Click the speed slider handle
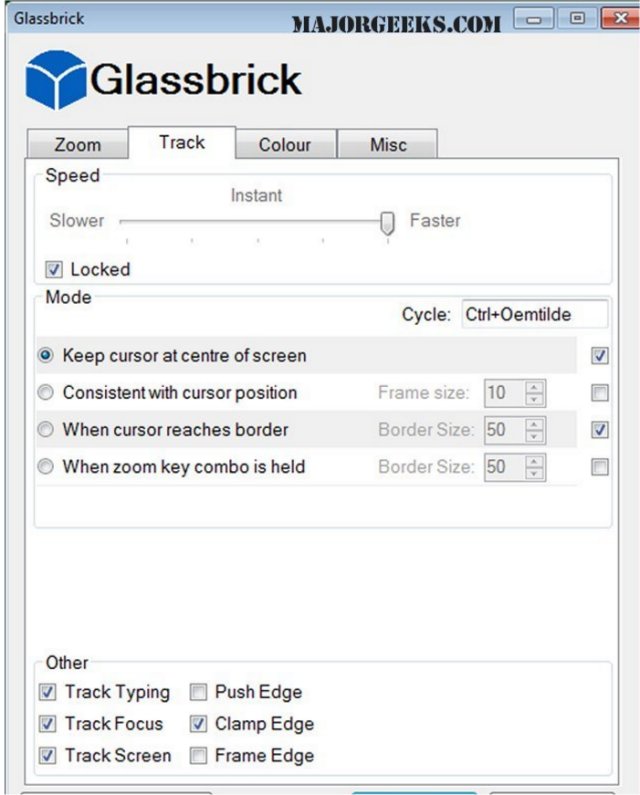The height and width of the screenshot is (795, 640). tap(388, 223)
